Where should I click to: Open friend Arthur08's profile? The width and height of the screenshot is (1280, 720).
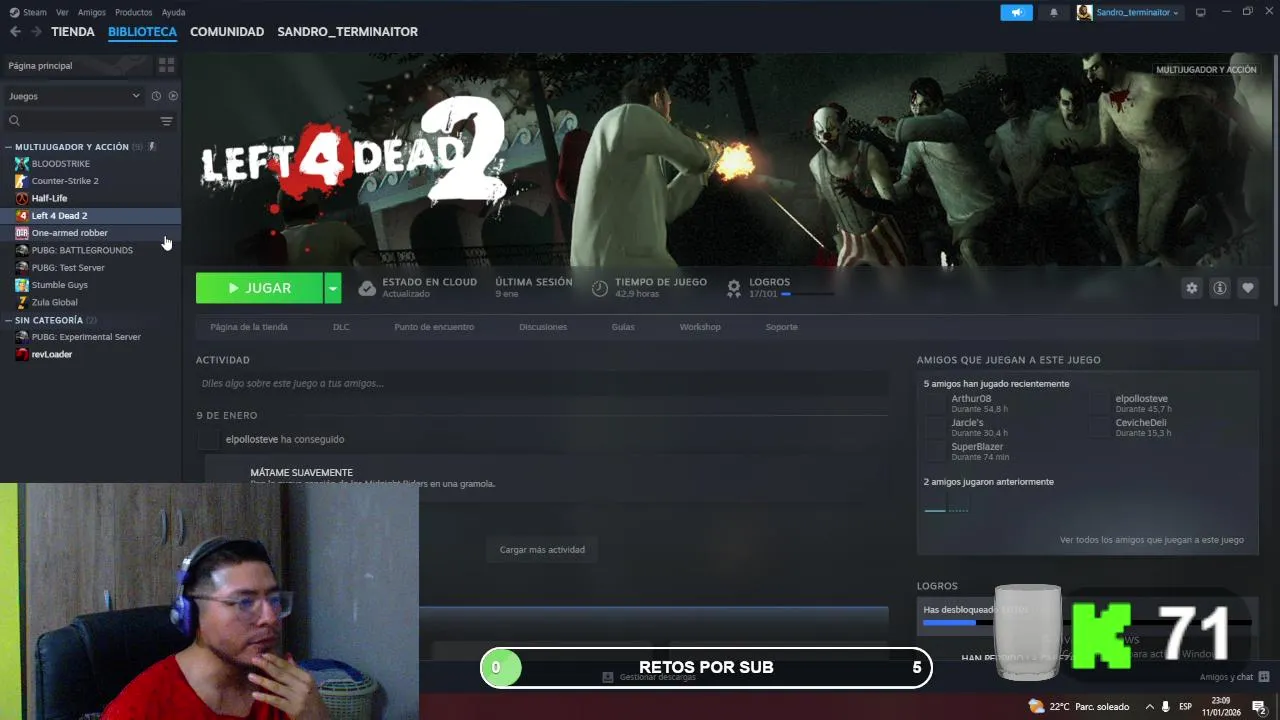tap(971, 399)
